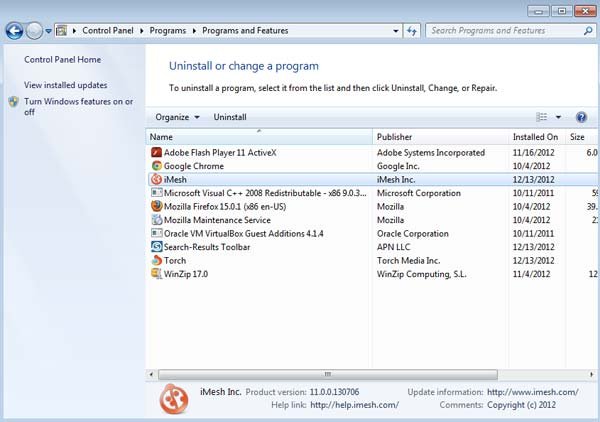Click the blue help icon

point(581,117)
